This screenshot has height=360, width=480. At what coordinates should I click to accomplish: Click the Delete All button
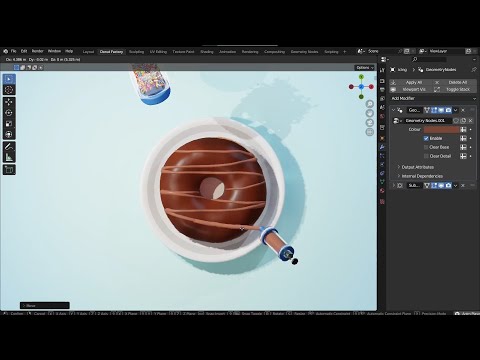click(x=455, y=82)
